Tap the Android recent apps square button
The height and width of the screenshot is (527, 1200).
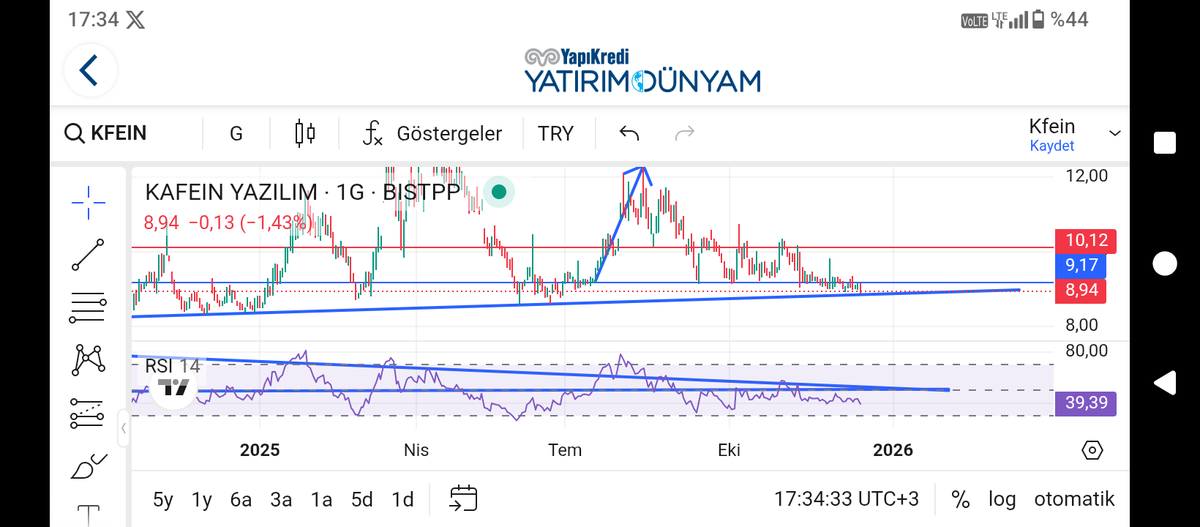point(1165,143)
